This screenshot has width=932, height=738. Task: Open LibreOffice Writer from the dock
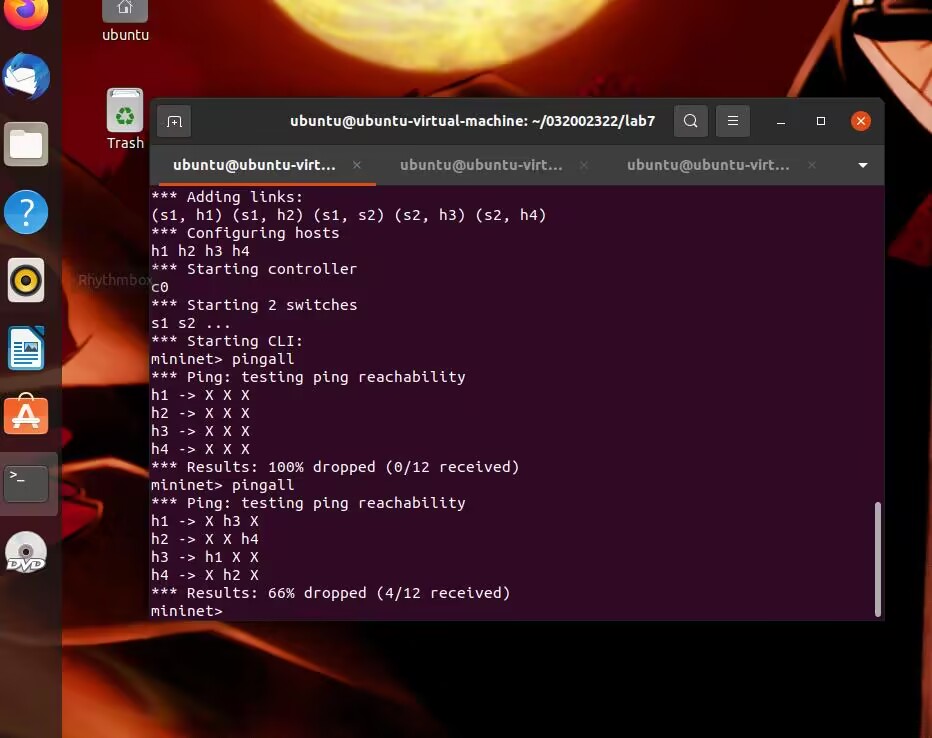pos(26,348)
